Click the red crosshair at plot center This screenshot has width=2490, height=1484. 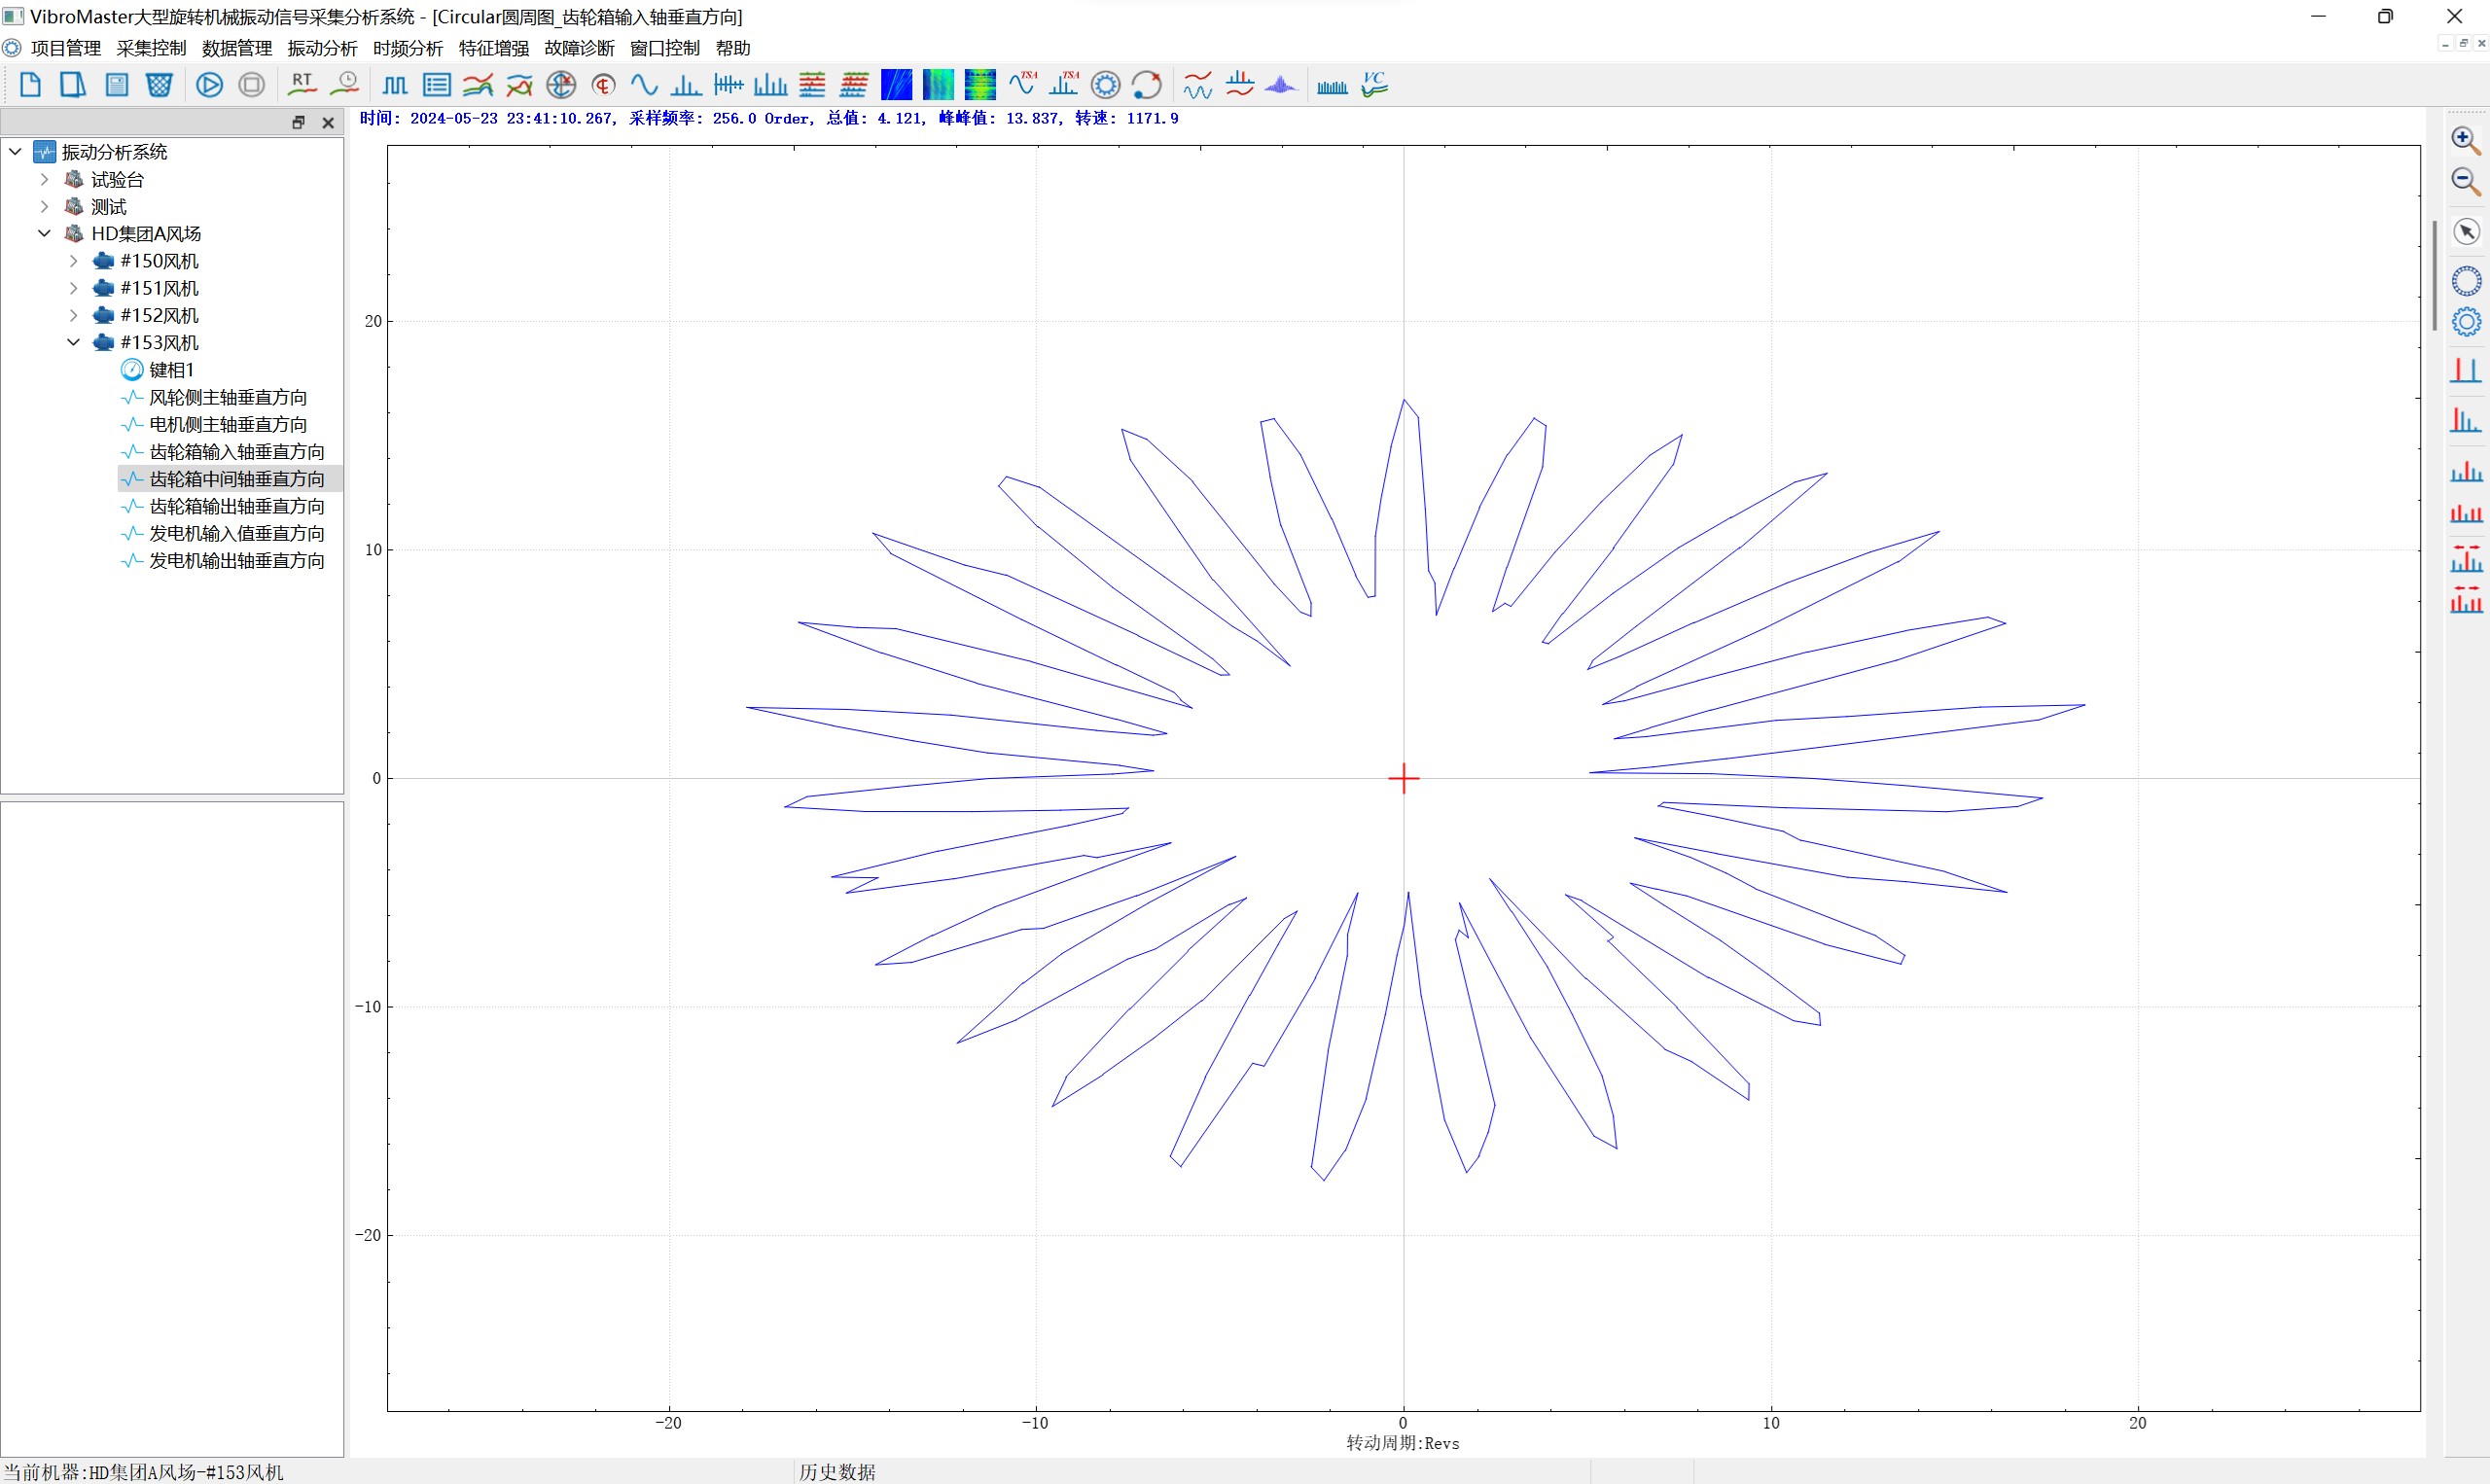point(1404,779)
